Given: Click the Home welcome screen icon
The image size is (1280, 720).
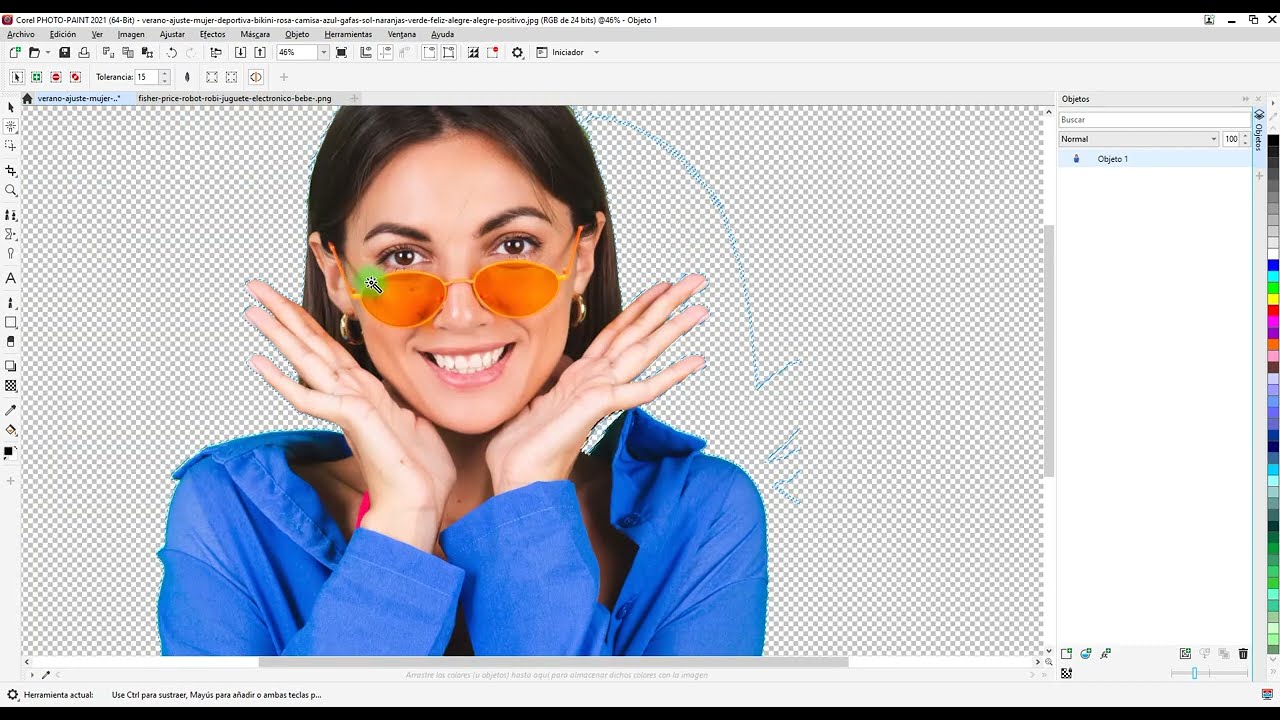Looking at the screenshot, I should [27, 98].
